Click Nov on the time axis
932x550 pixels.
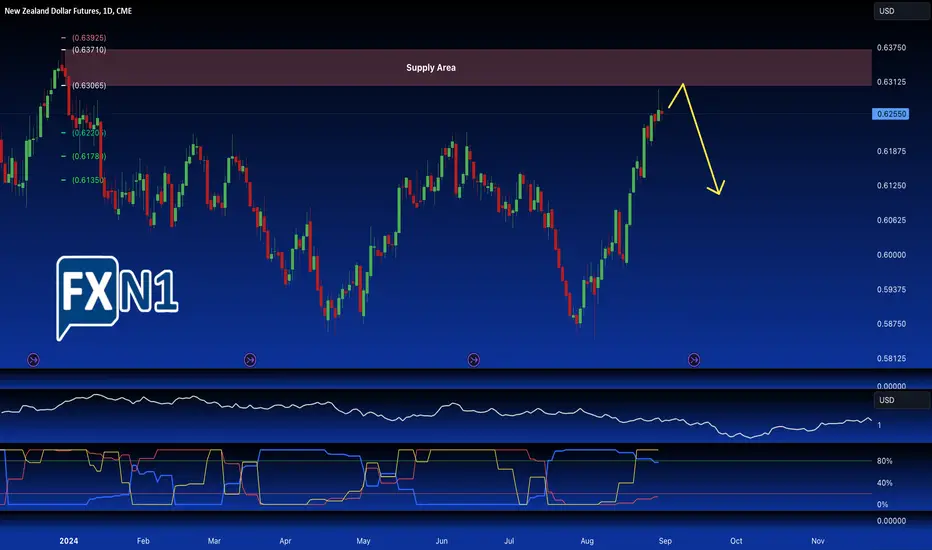[818, 541]
